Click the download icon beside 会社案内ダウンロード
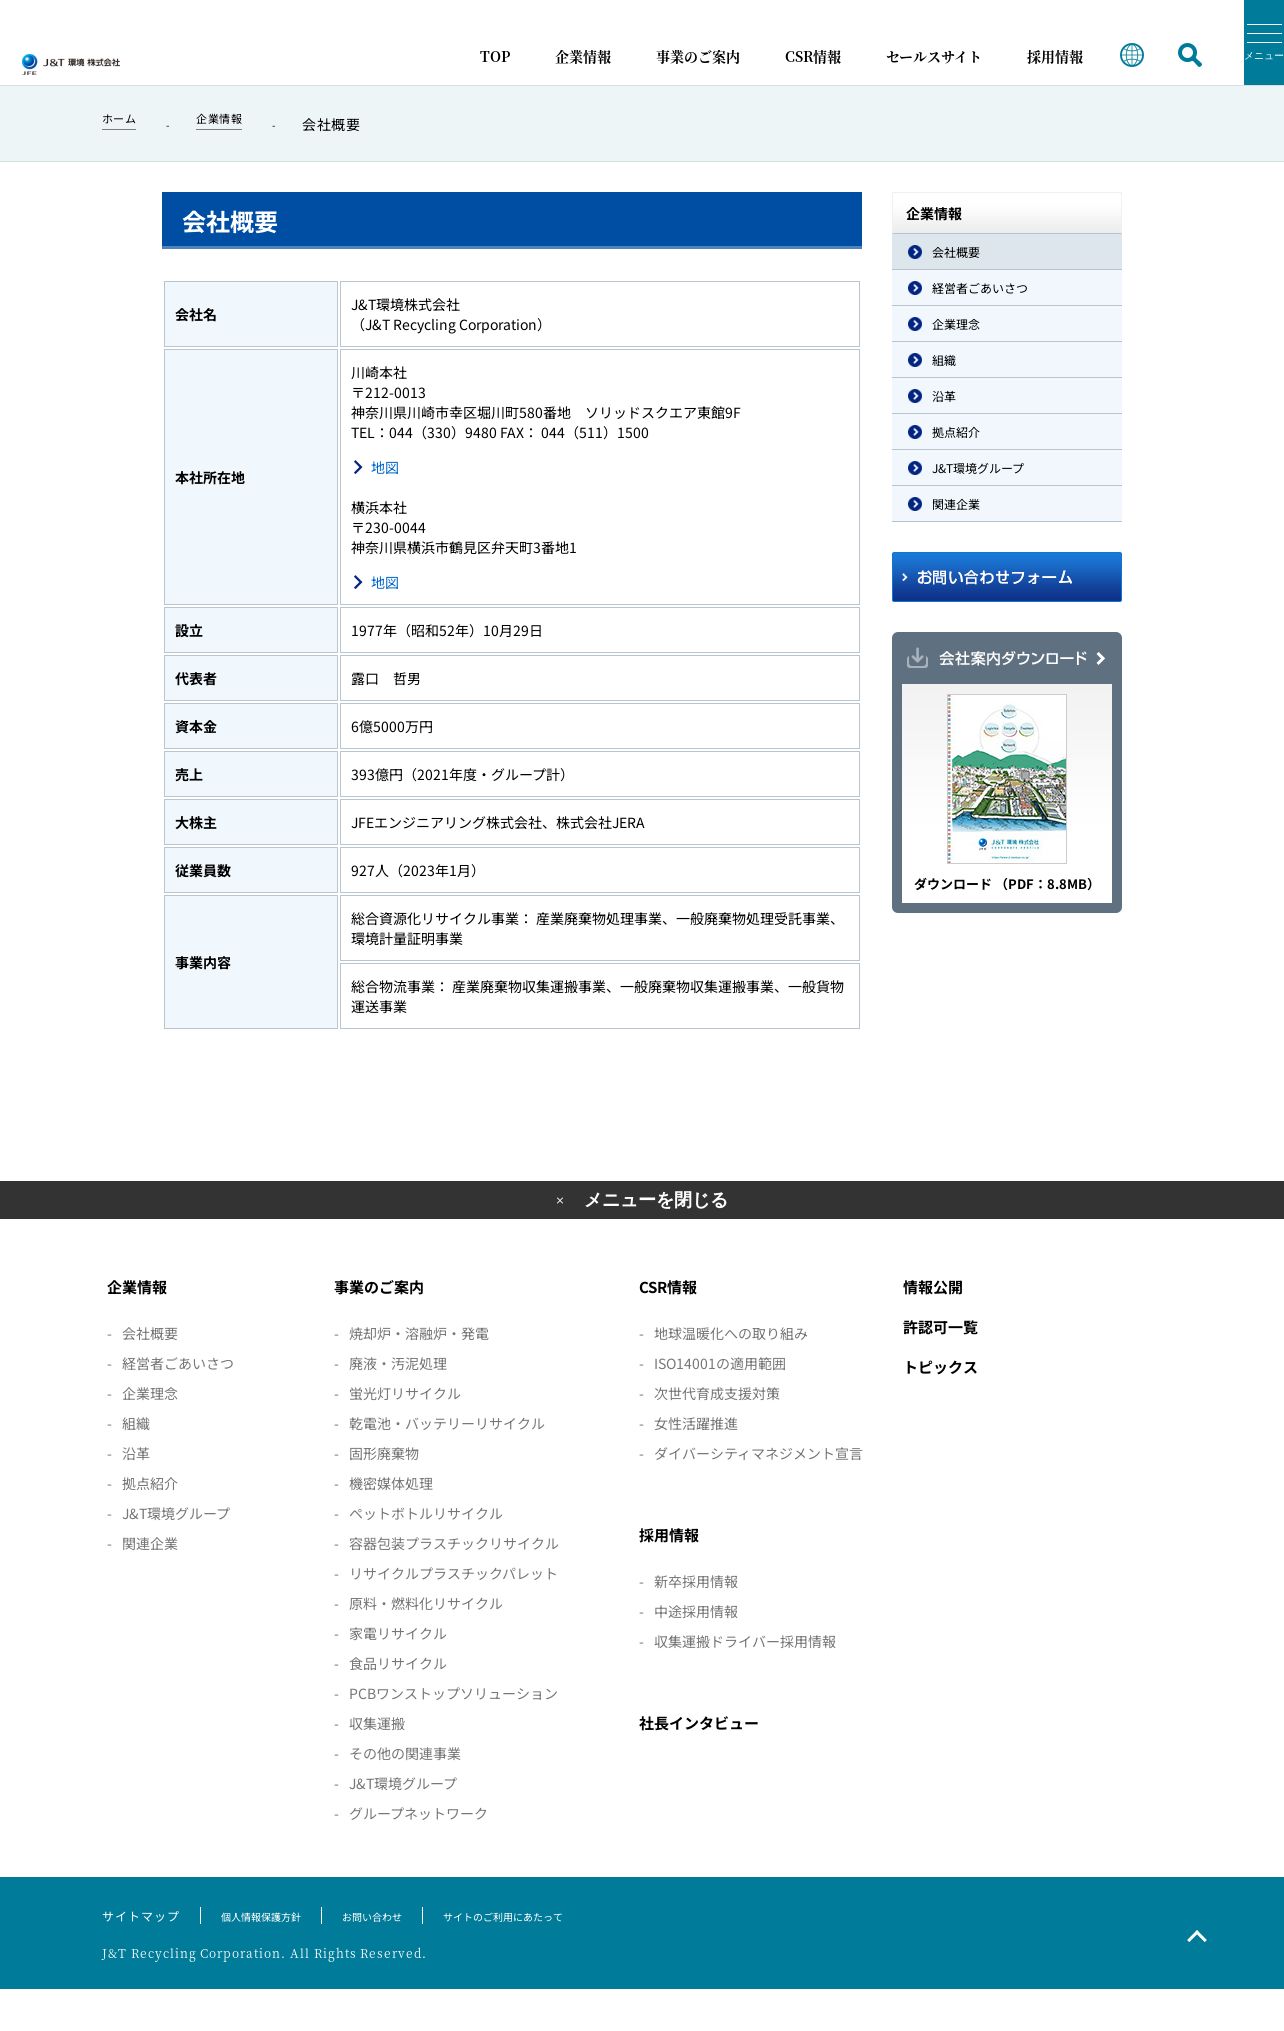The image size is (1284, 2031). (x=917, y=658)
